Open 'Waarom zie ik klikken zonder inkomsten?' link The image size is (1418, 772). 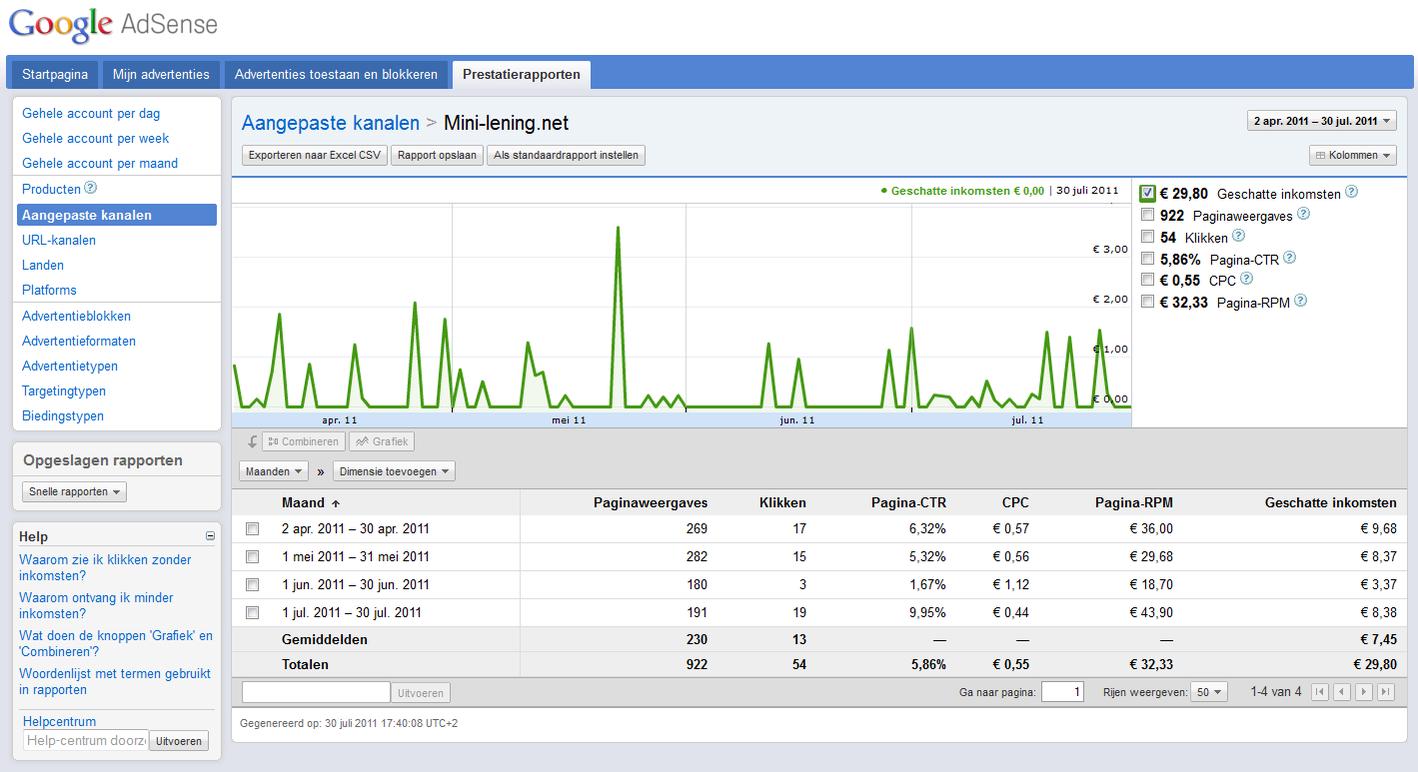(105, 568)
